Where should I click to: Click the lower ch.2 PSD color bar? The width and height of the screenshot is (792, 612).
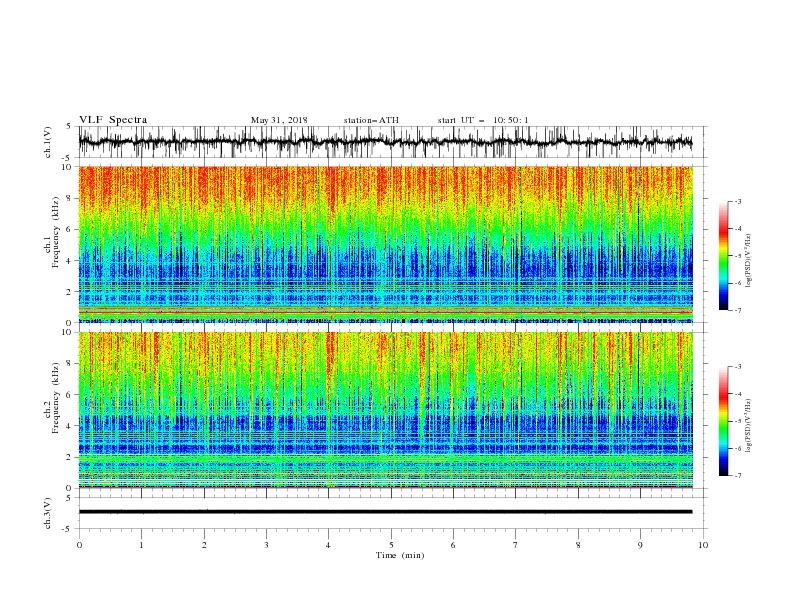coord(723,421)
